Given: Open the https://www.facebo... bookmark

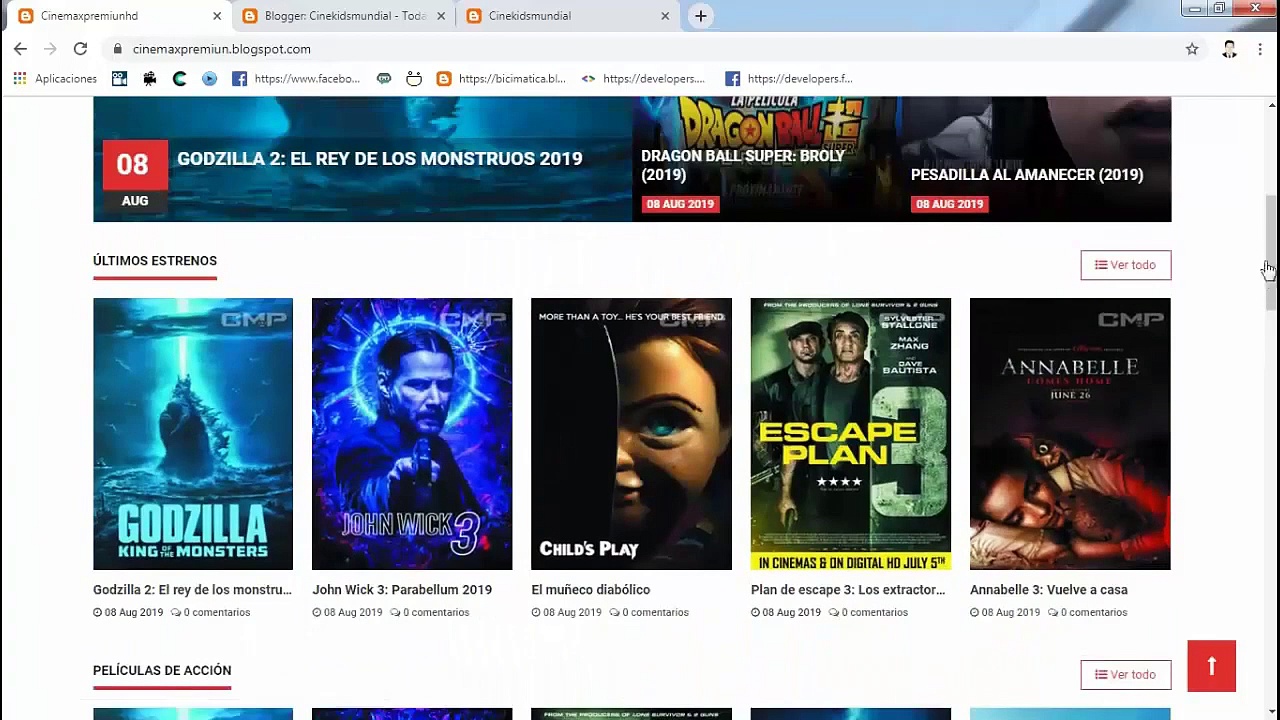Looking at the screenshot, I should pos(296,79).
